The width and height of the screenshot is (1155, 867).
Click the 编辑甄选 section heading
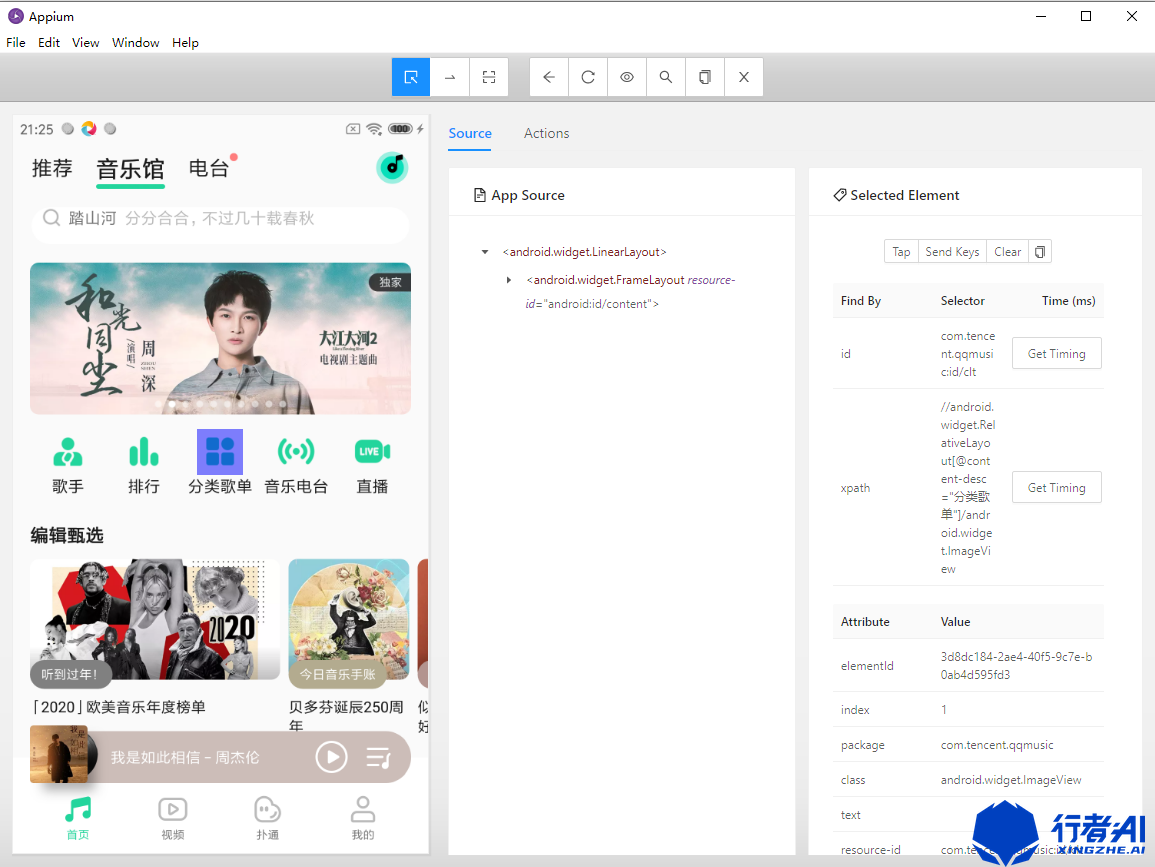coord(67,536)
